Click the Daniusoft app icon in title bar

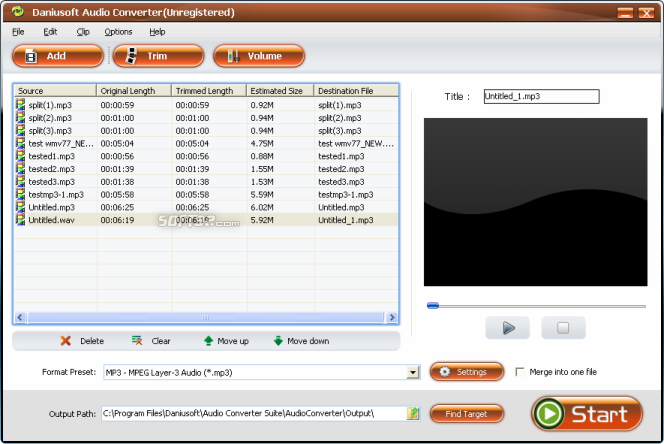(17, 11)
